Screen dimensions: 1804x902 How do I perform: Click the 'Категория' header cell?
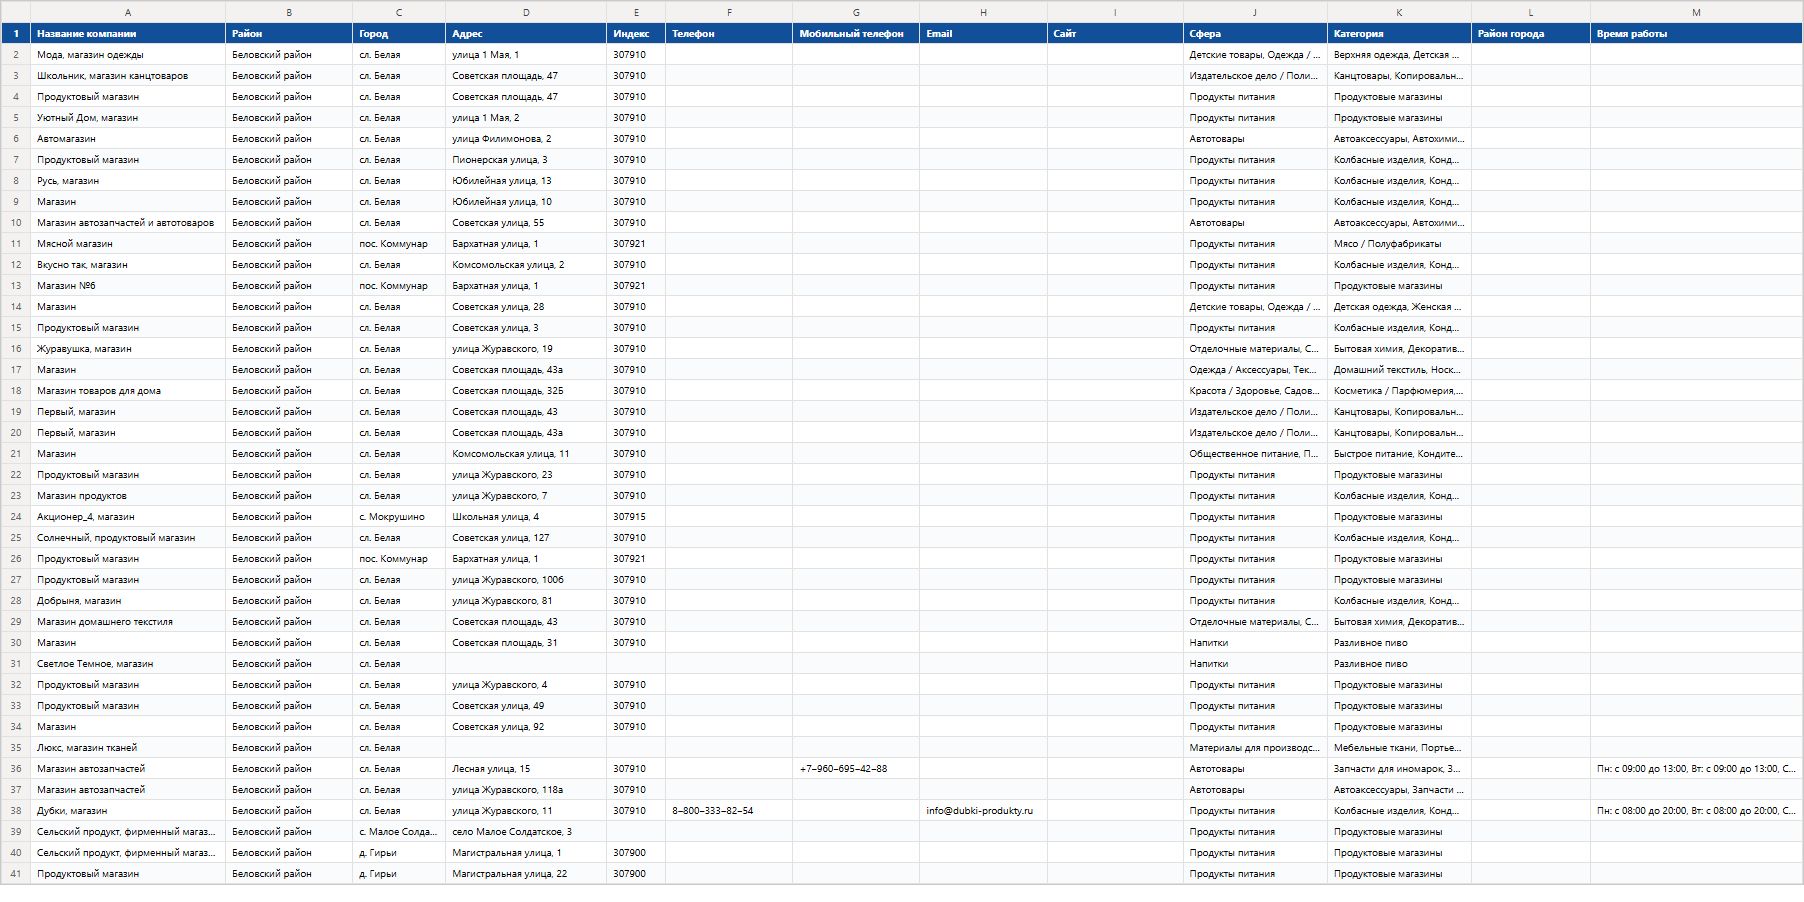coord(1399,34)
